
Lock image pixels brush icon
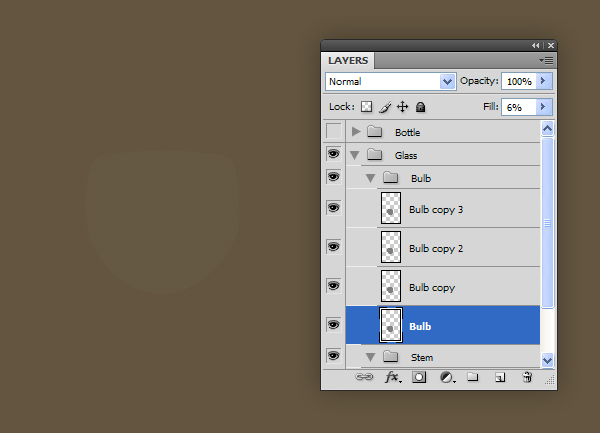pyautogui.click(x=385, y=107)
